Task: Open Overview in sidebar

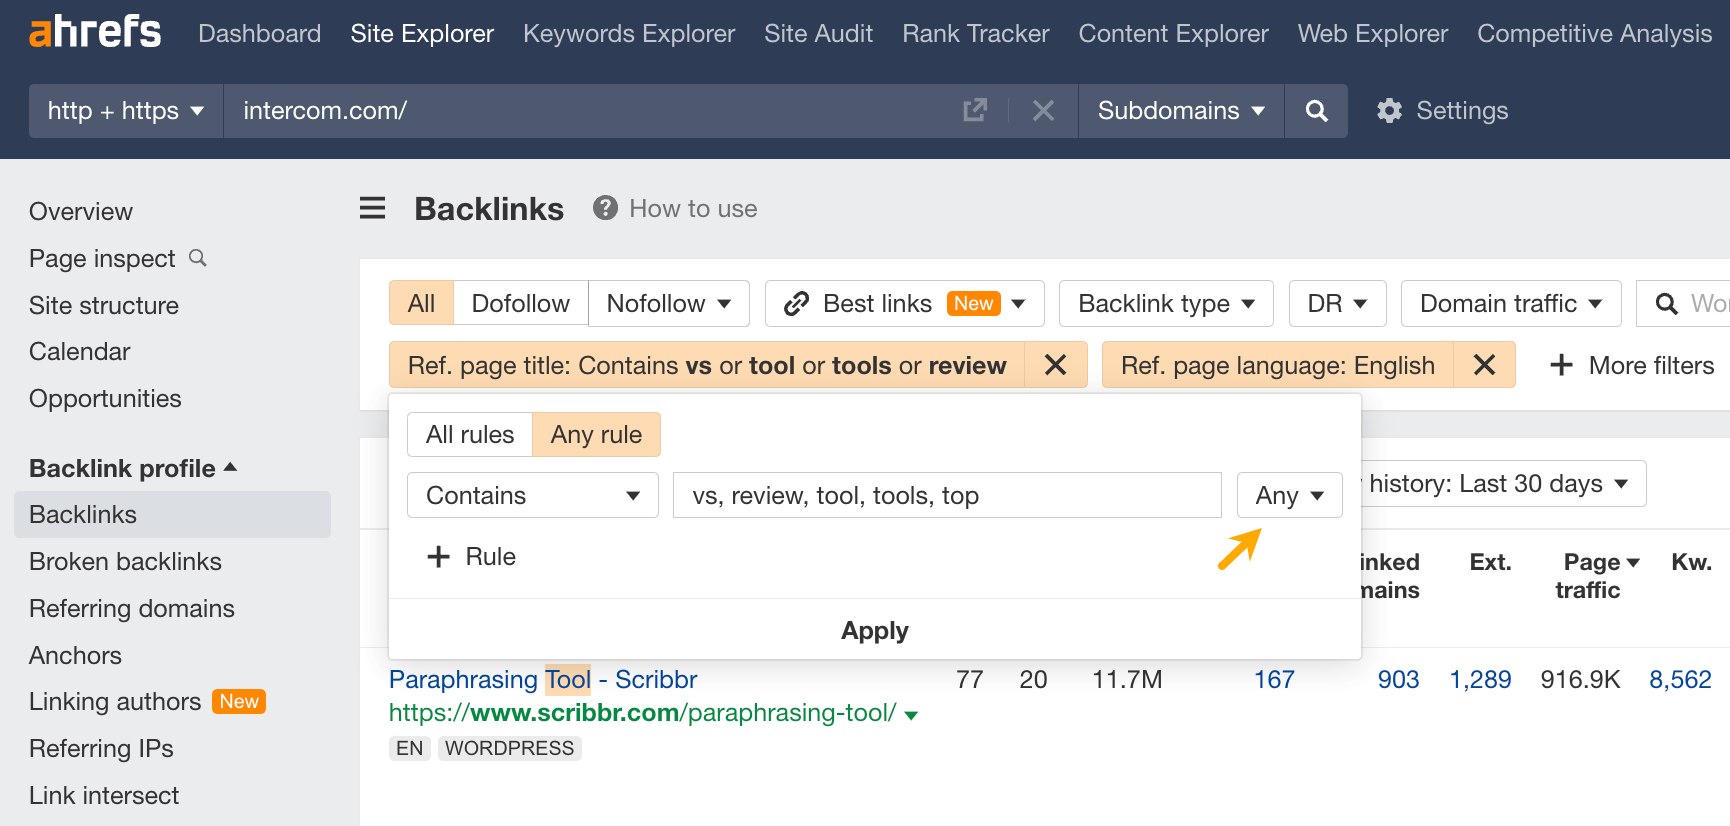Action: click(x=81, y=211)
